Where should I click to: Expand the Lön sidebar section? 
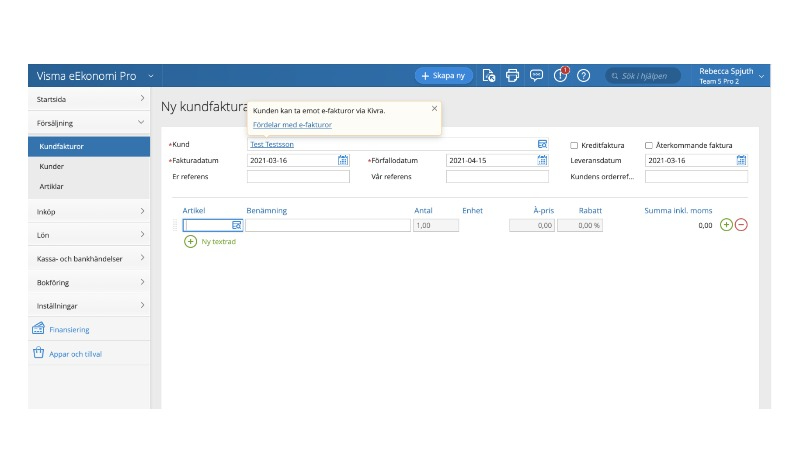click(x=89, y=235)
